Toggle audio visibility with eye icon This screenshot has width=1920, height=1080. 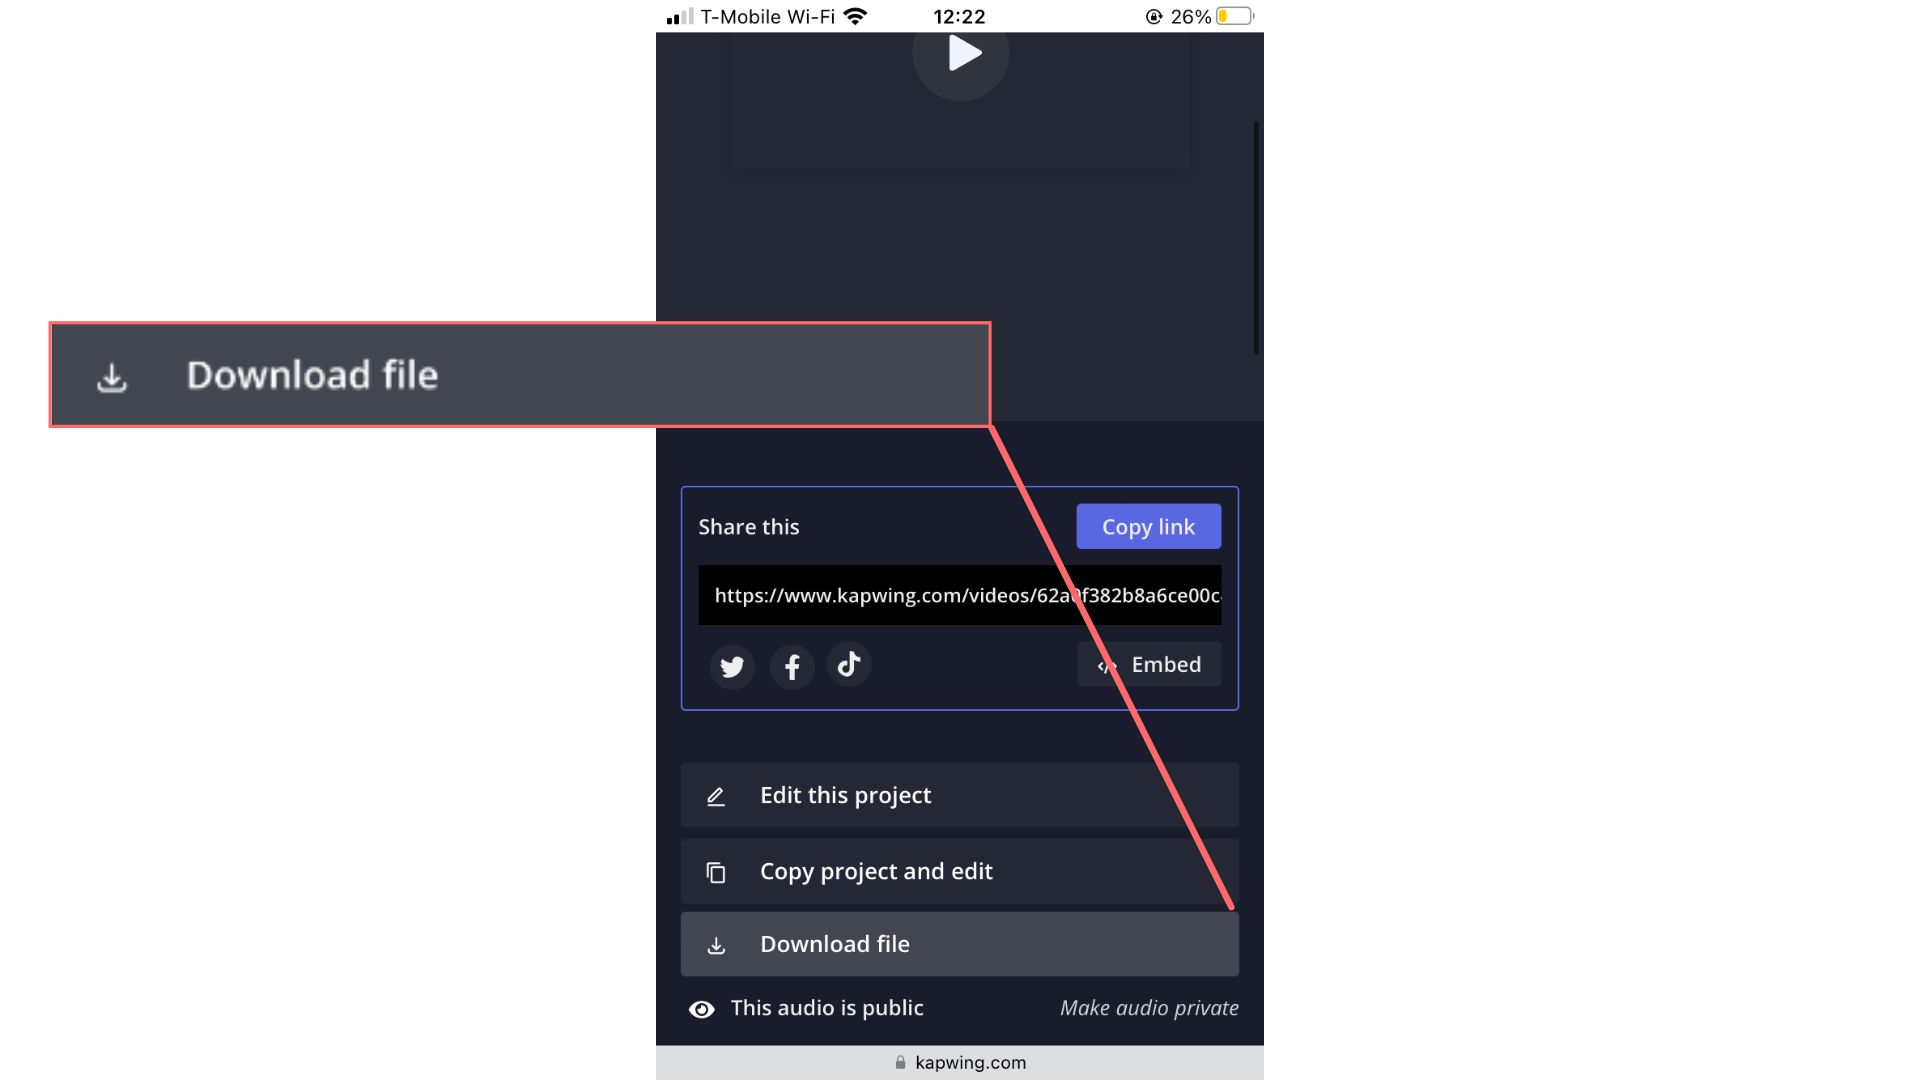click(702, 1009)
